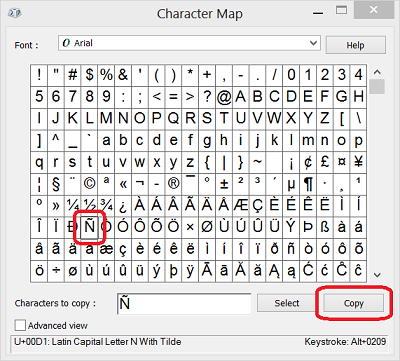
Task: Click the Help button
Action: 355,45
